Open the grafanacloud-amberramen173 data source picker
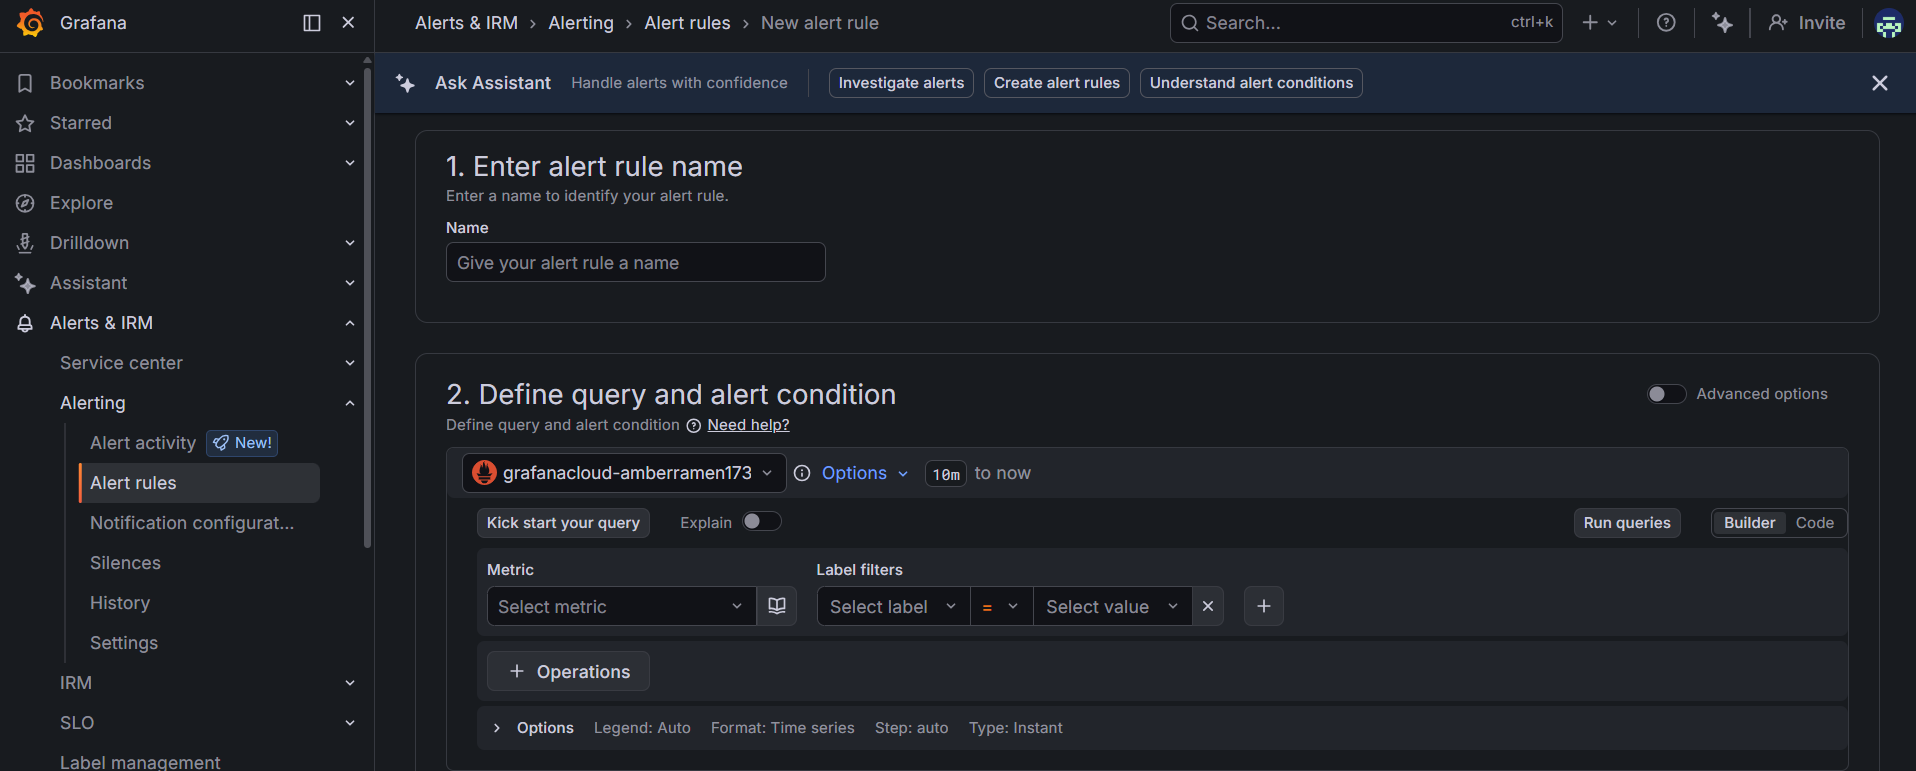The height and width of the screenshot is (771, 1916). 624,473
